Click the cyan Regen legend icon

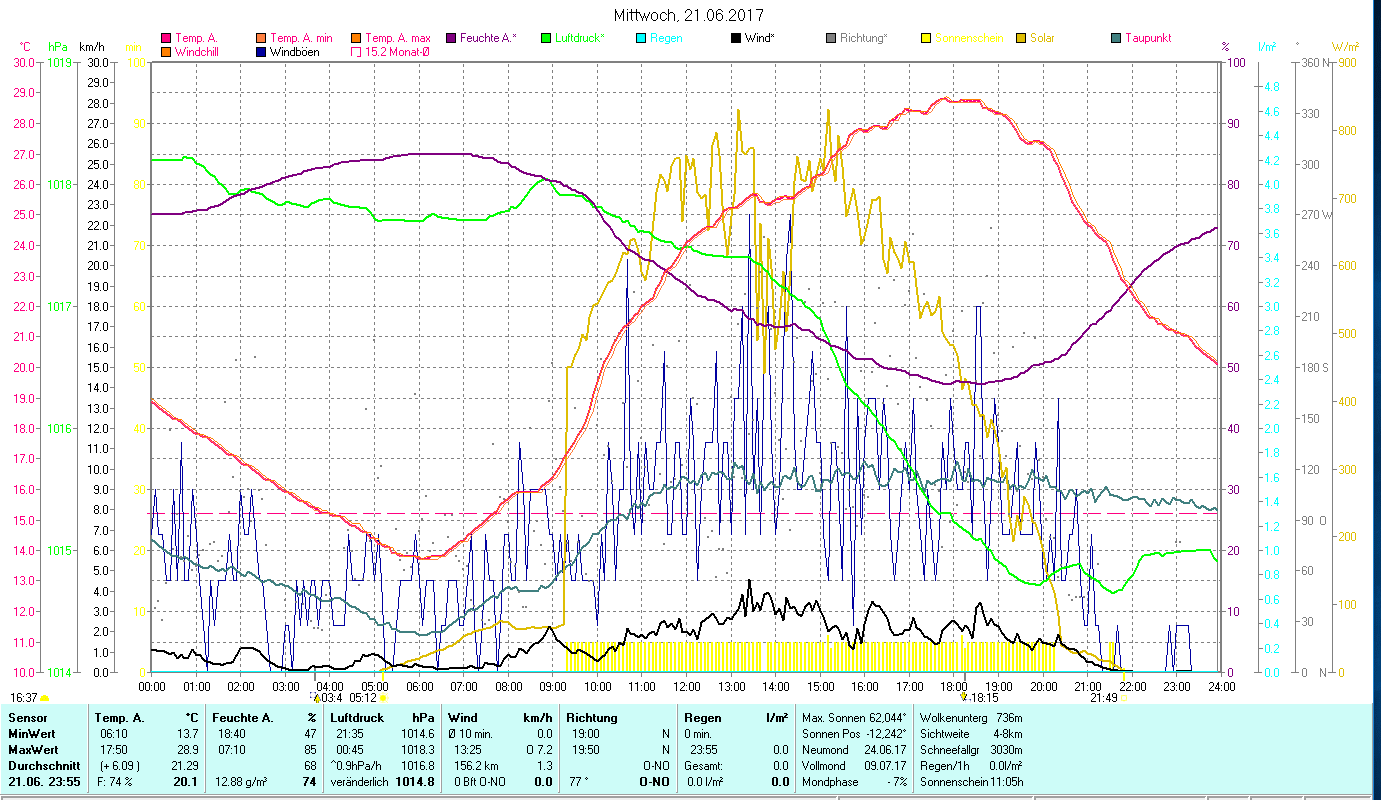click(x=641, y=38)
